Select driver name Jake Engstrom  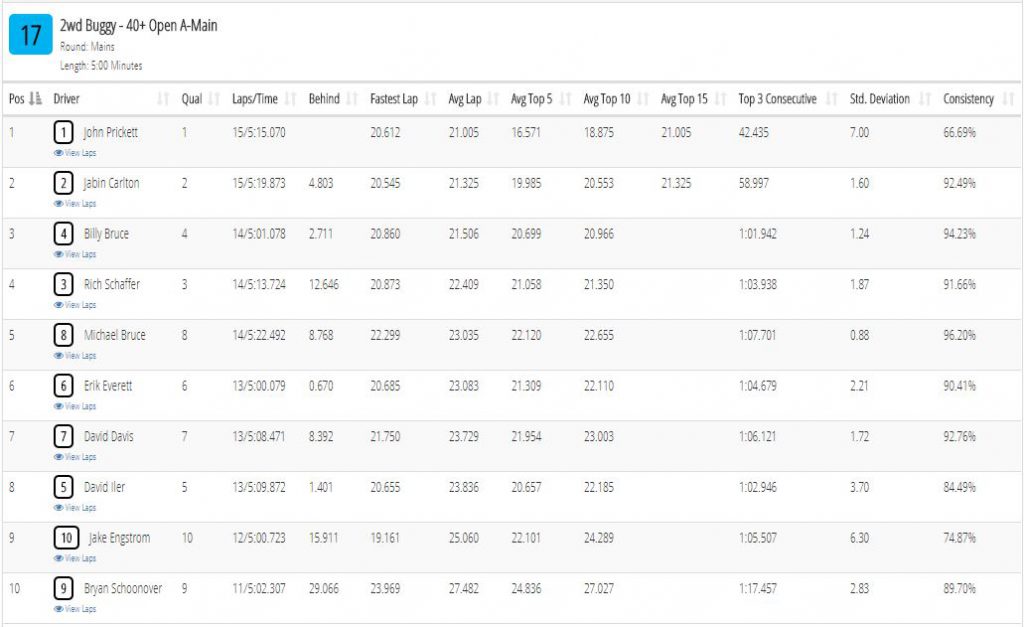[x=120, y=538]
